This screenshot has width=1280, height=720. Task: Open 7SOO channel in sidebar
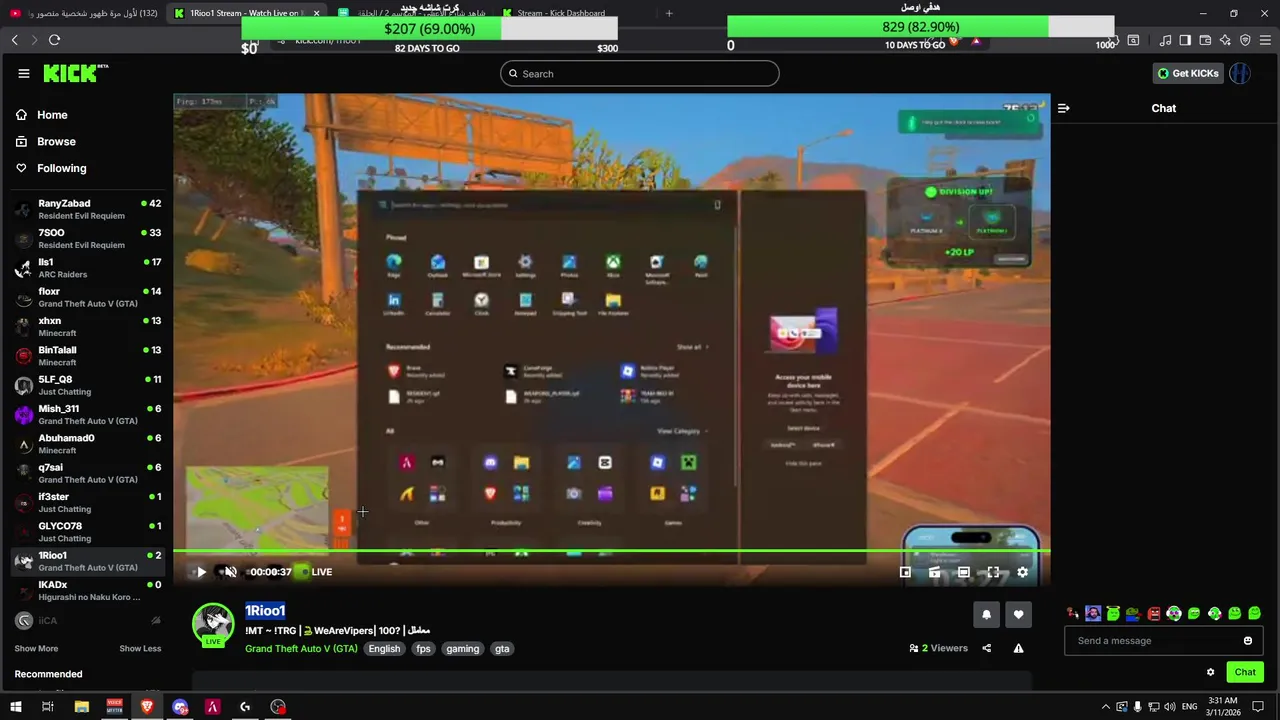click(x=88, y=238)
